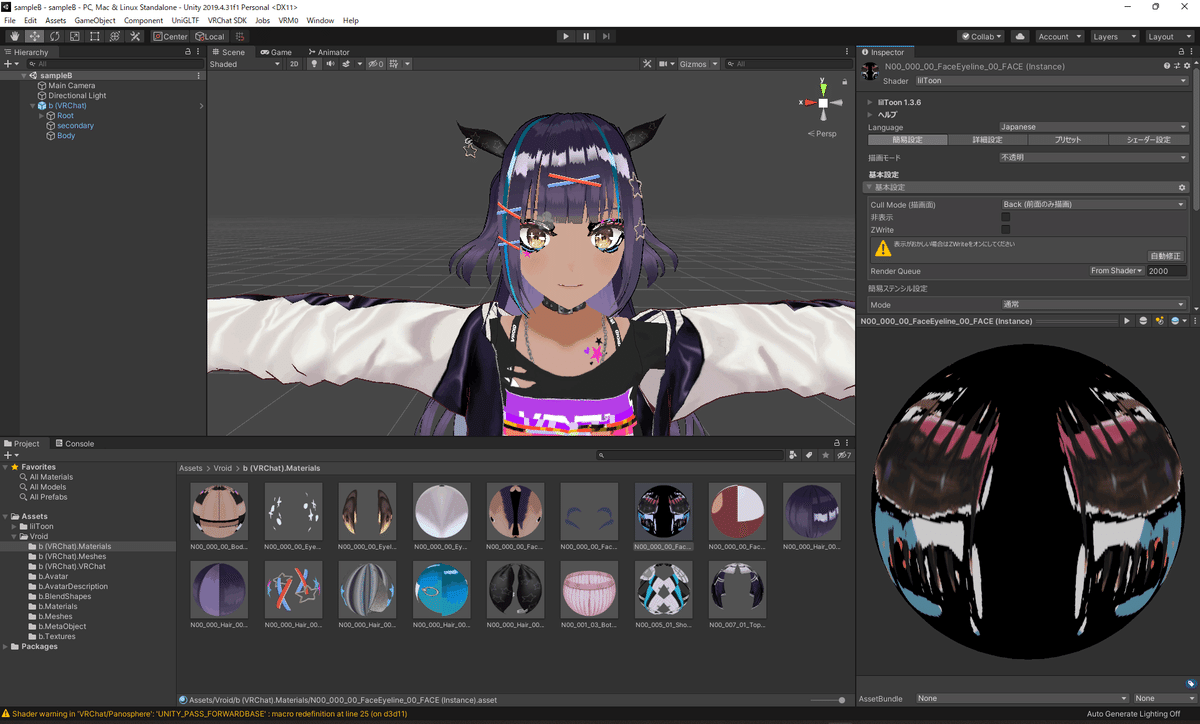Screen dimensions: 1200x724
Task: Open cloud services icon
Action: tap(1020, 36)
